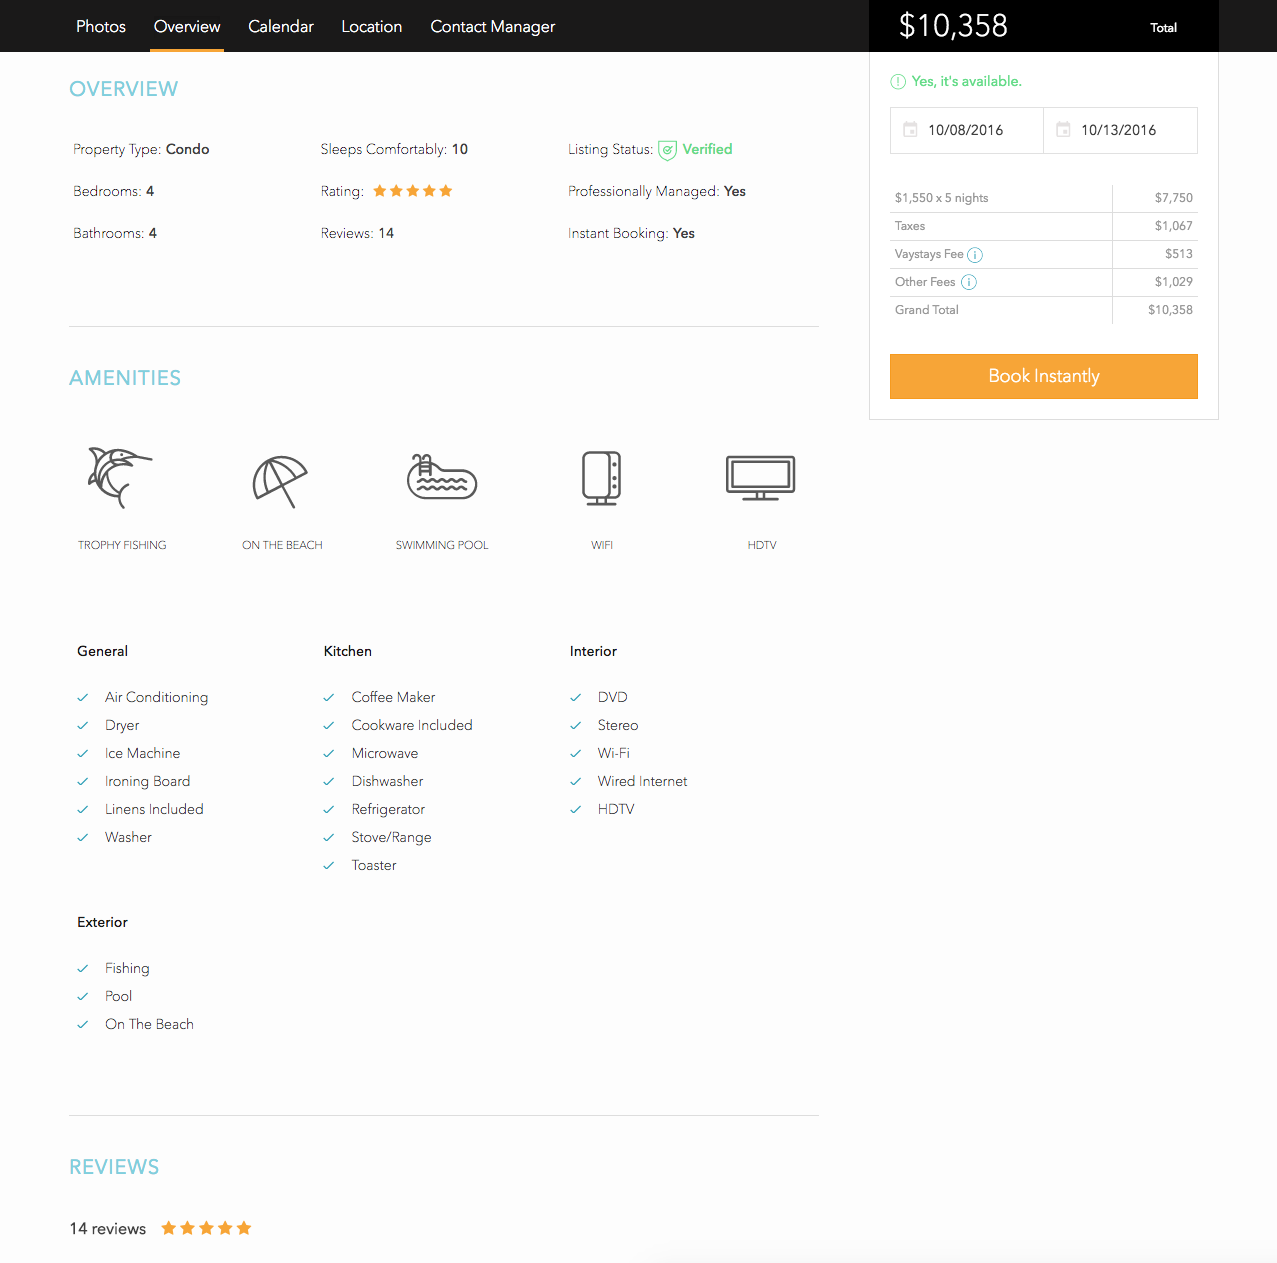
Task: Click checkmark next to DVD
Action: [576, 698]
